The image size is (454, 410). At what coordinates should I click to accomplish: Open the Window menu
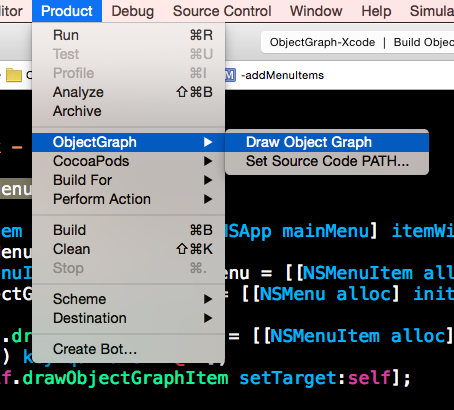316,11
